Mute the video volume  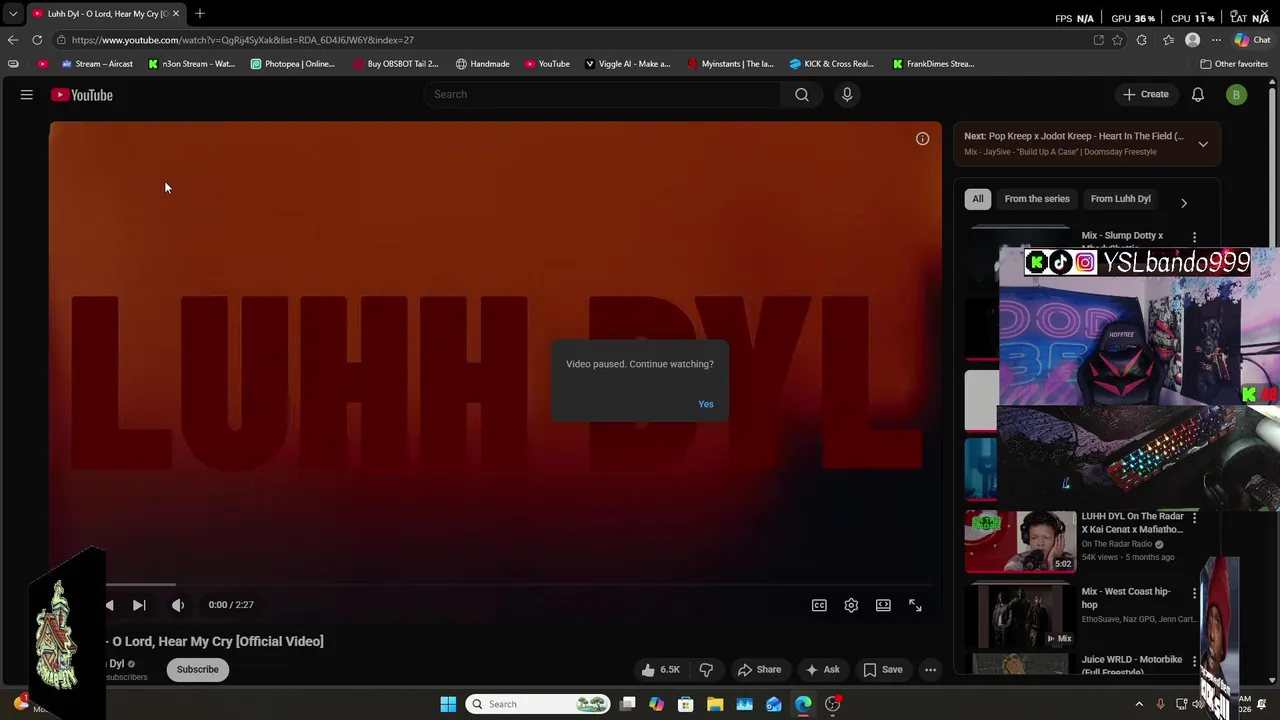pyautogui.click(x=178, y=605)
